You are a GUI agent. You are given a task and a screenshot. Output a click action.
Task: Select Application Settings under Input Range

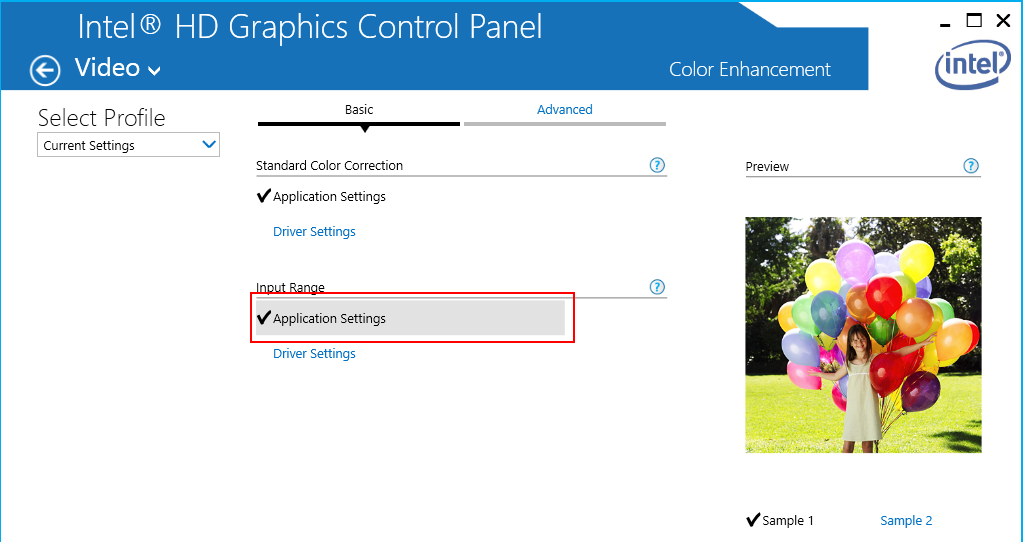click(x=329, y=319)
